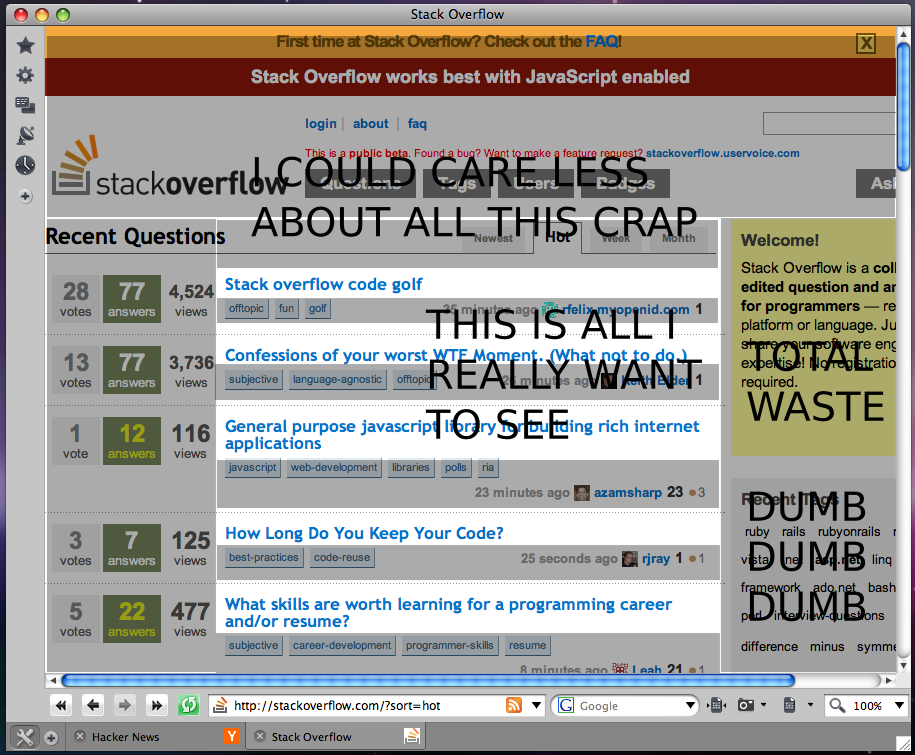The image size is (915, 755).
Task: Click the 'golf' tag
Action: 318,309
